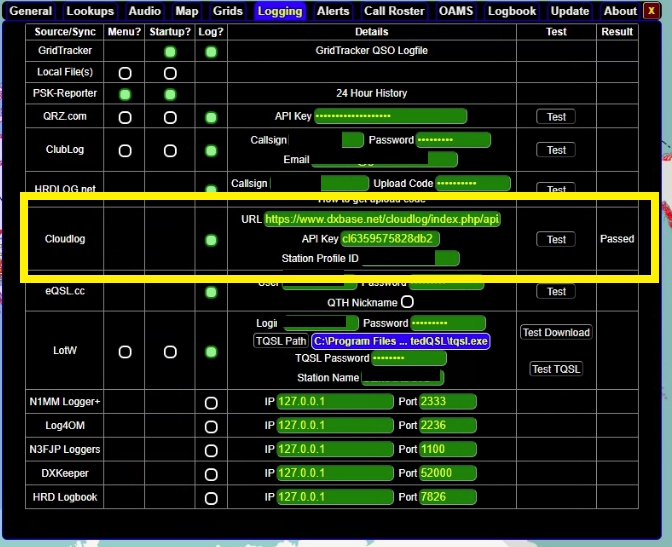672x547 pixels.
Task: Go to the Logbook tab
Action: 512,11
